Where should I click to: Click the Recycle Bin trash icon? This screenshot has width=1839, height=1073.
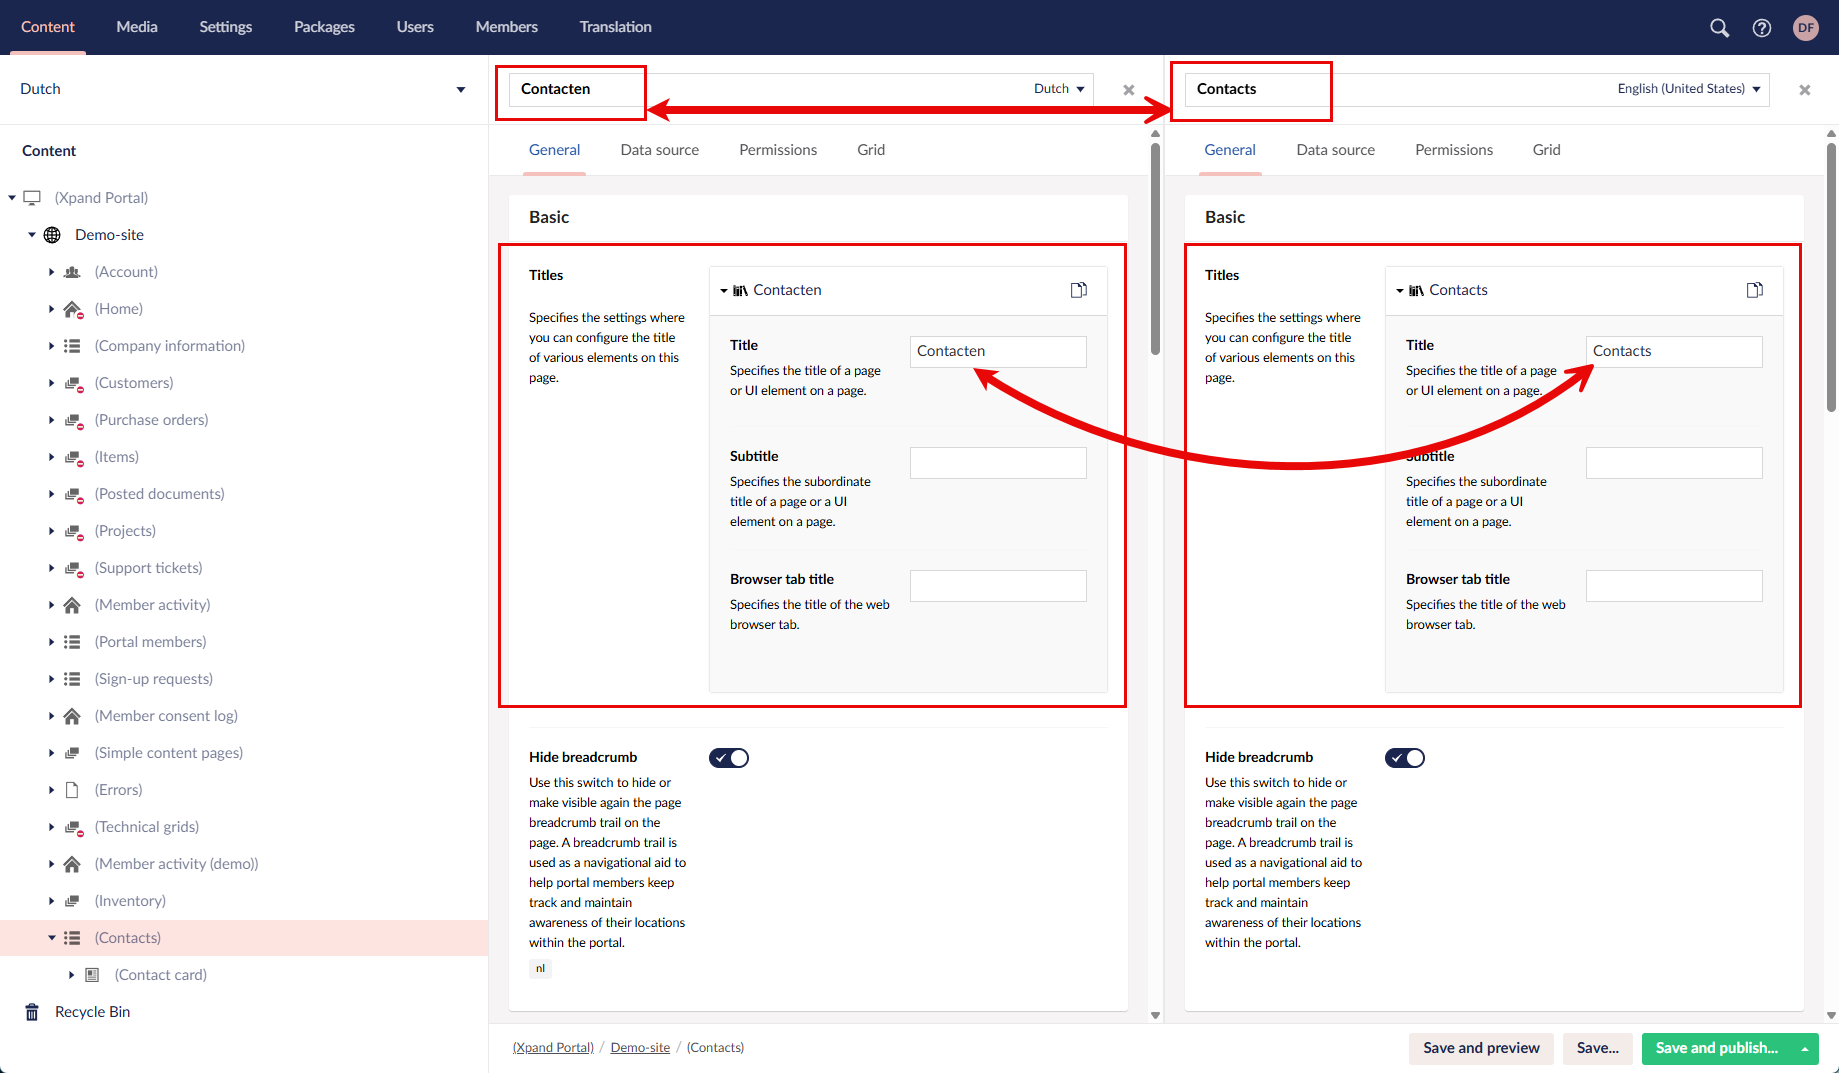pos(32,1012)
